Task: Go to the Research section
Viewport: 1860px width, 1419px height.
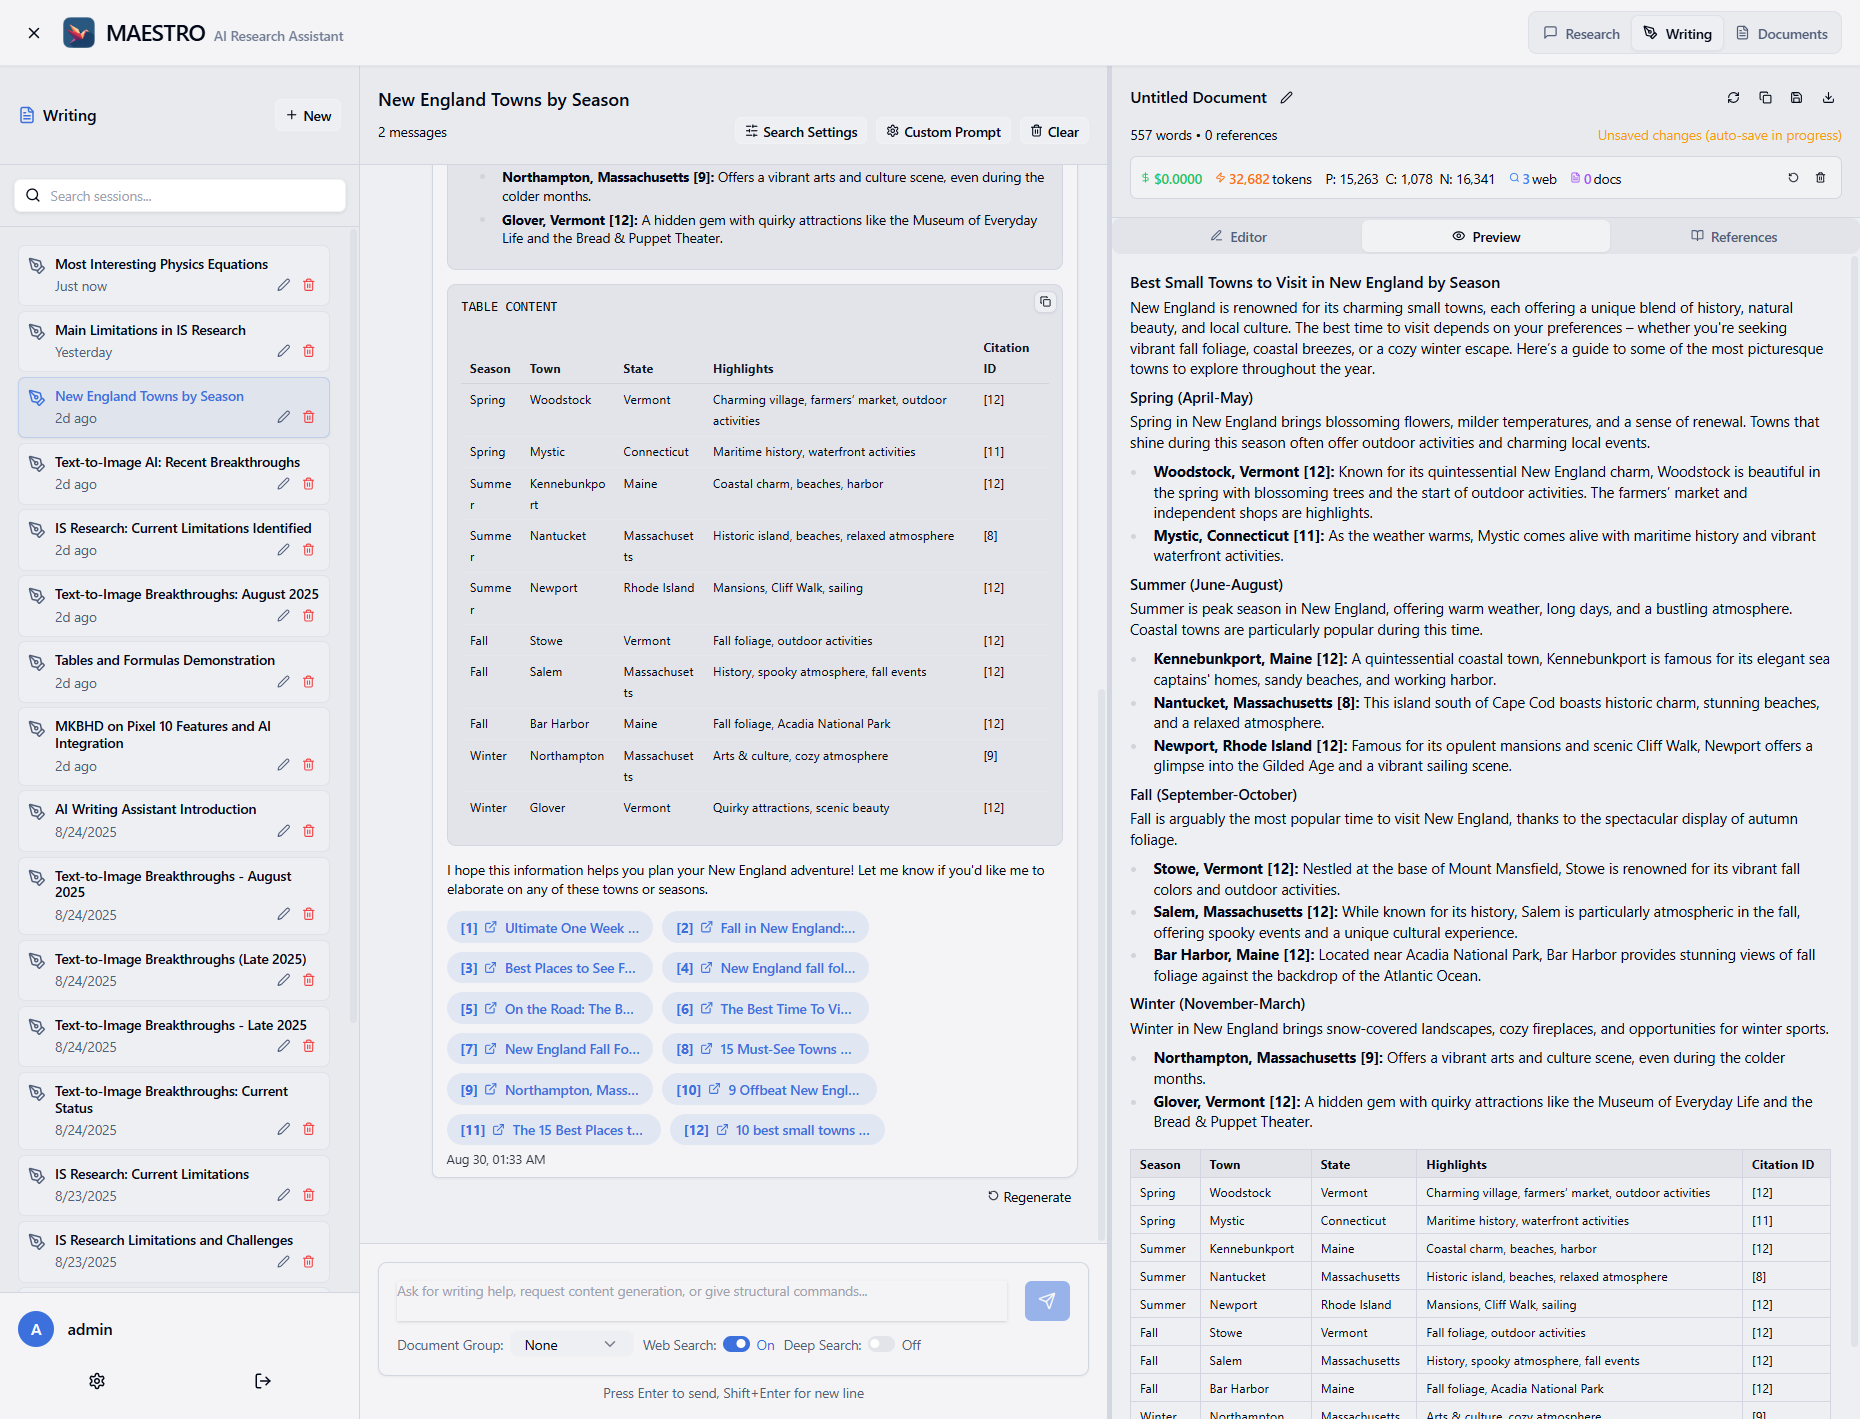Action: [1581, 34]
